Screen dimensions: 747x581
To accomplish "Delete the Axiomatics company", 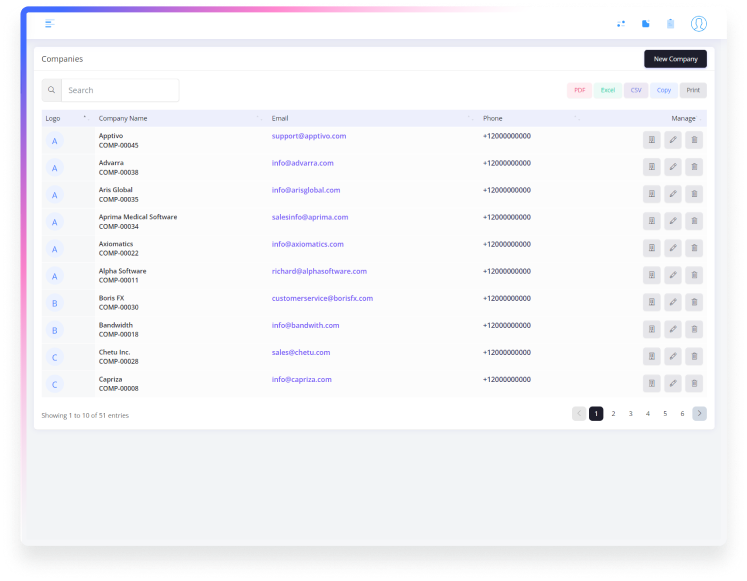I will (694, 248).
